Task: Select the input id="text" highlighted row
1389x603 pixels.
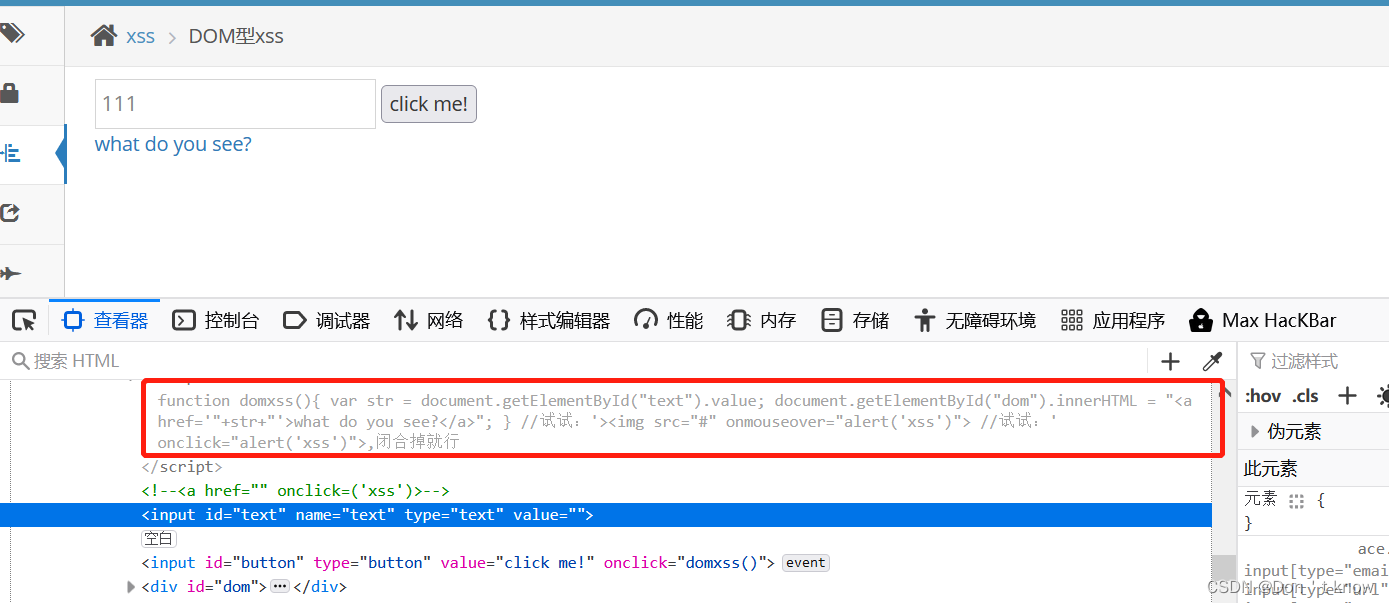Action: [605, 515]
